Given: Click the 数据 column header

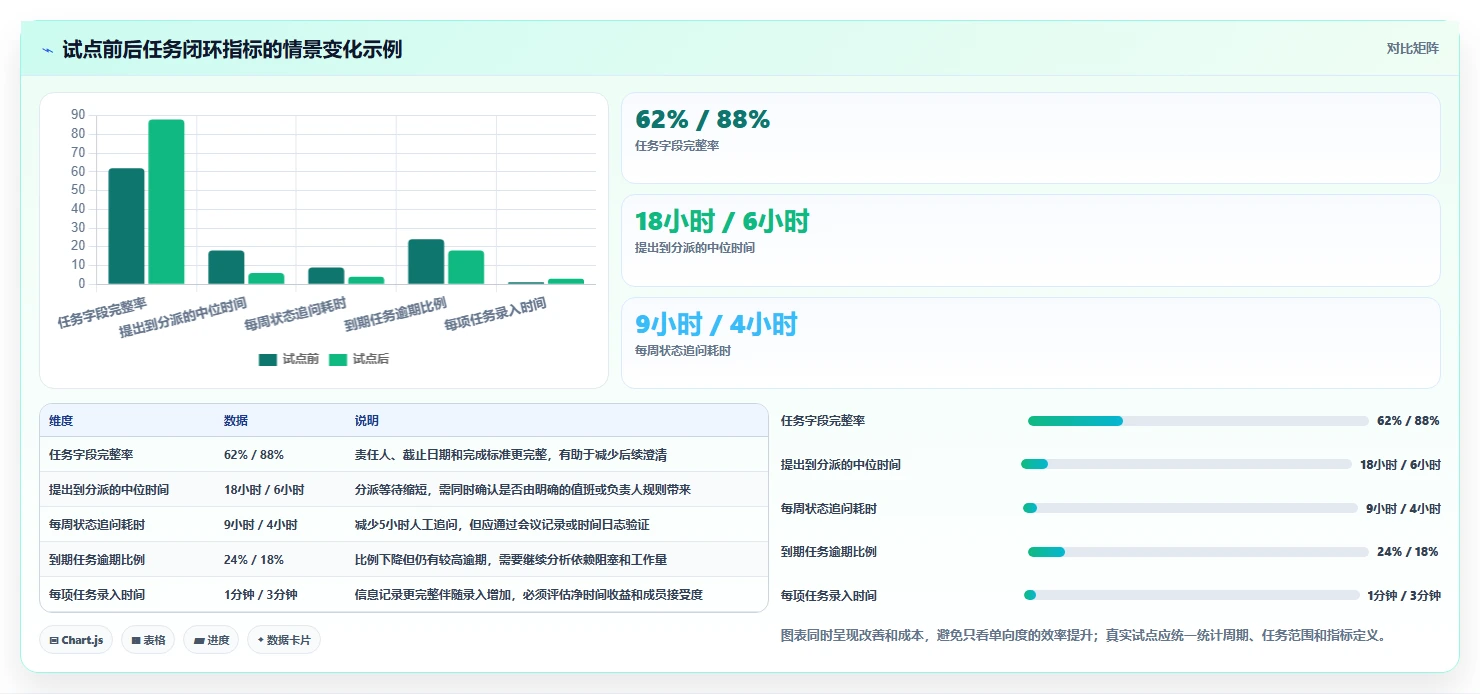Looking at the screenshot, I should click(236, 421).
